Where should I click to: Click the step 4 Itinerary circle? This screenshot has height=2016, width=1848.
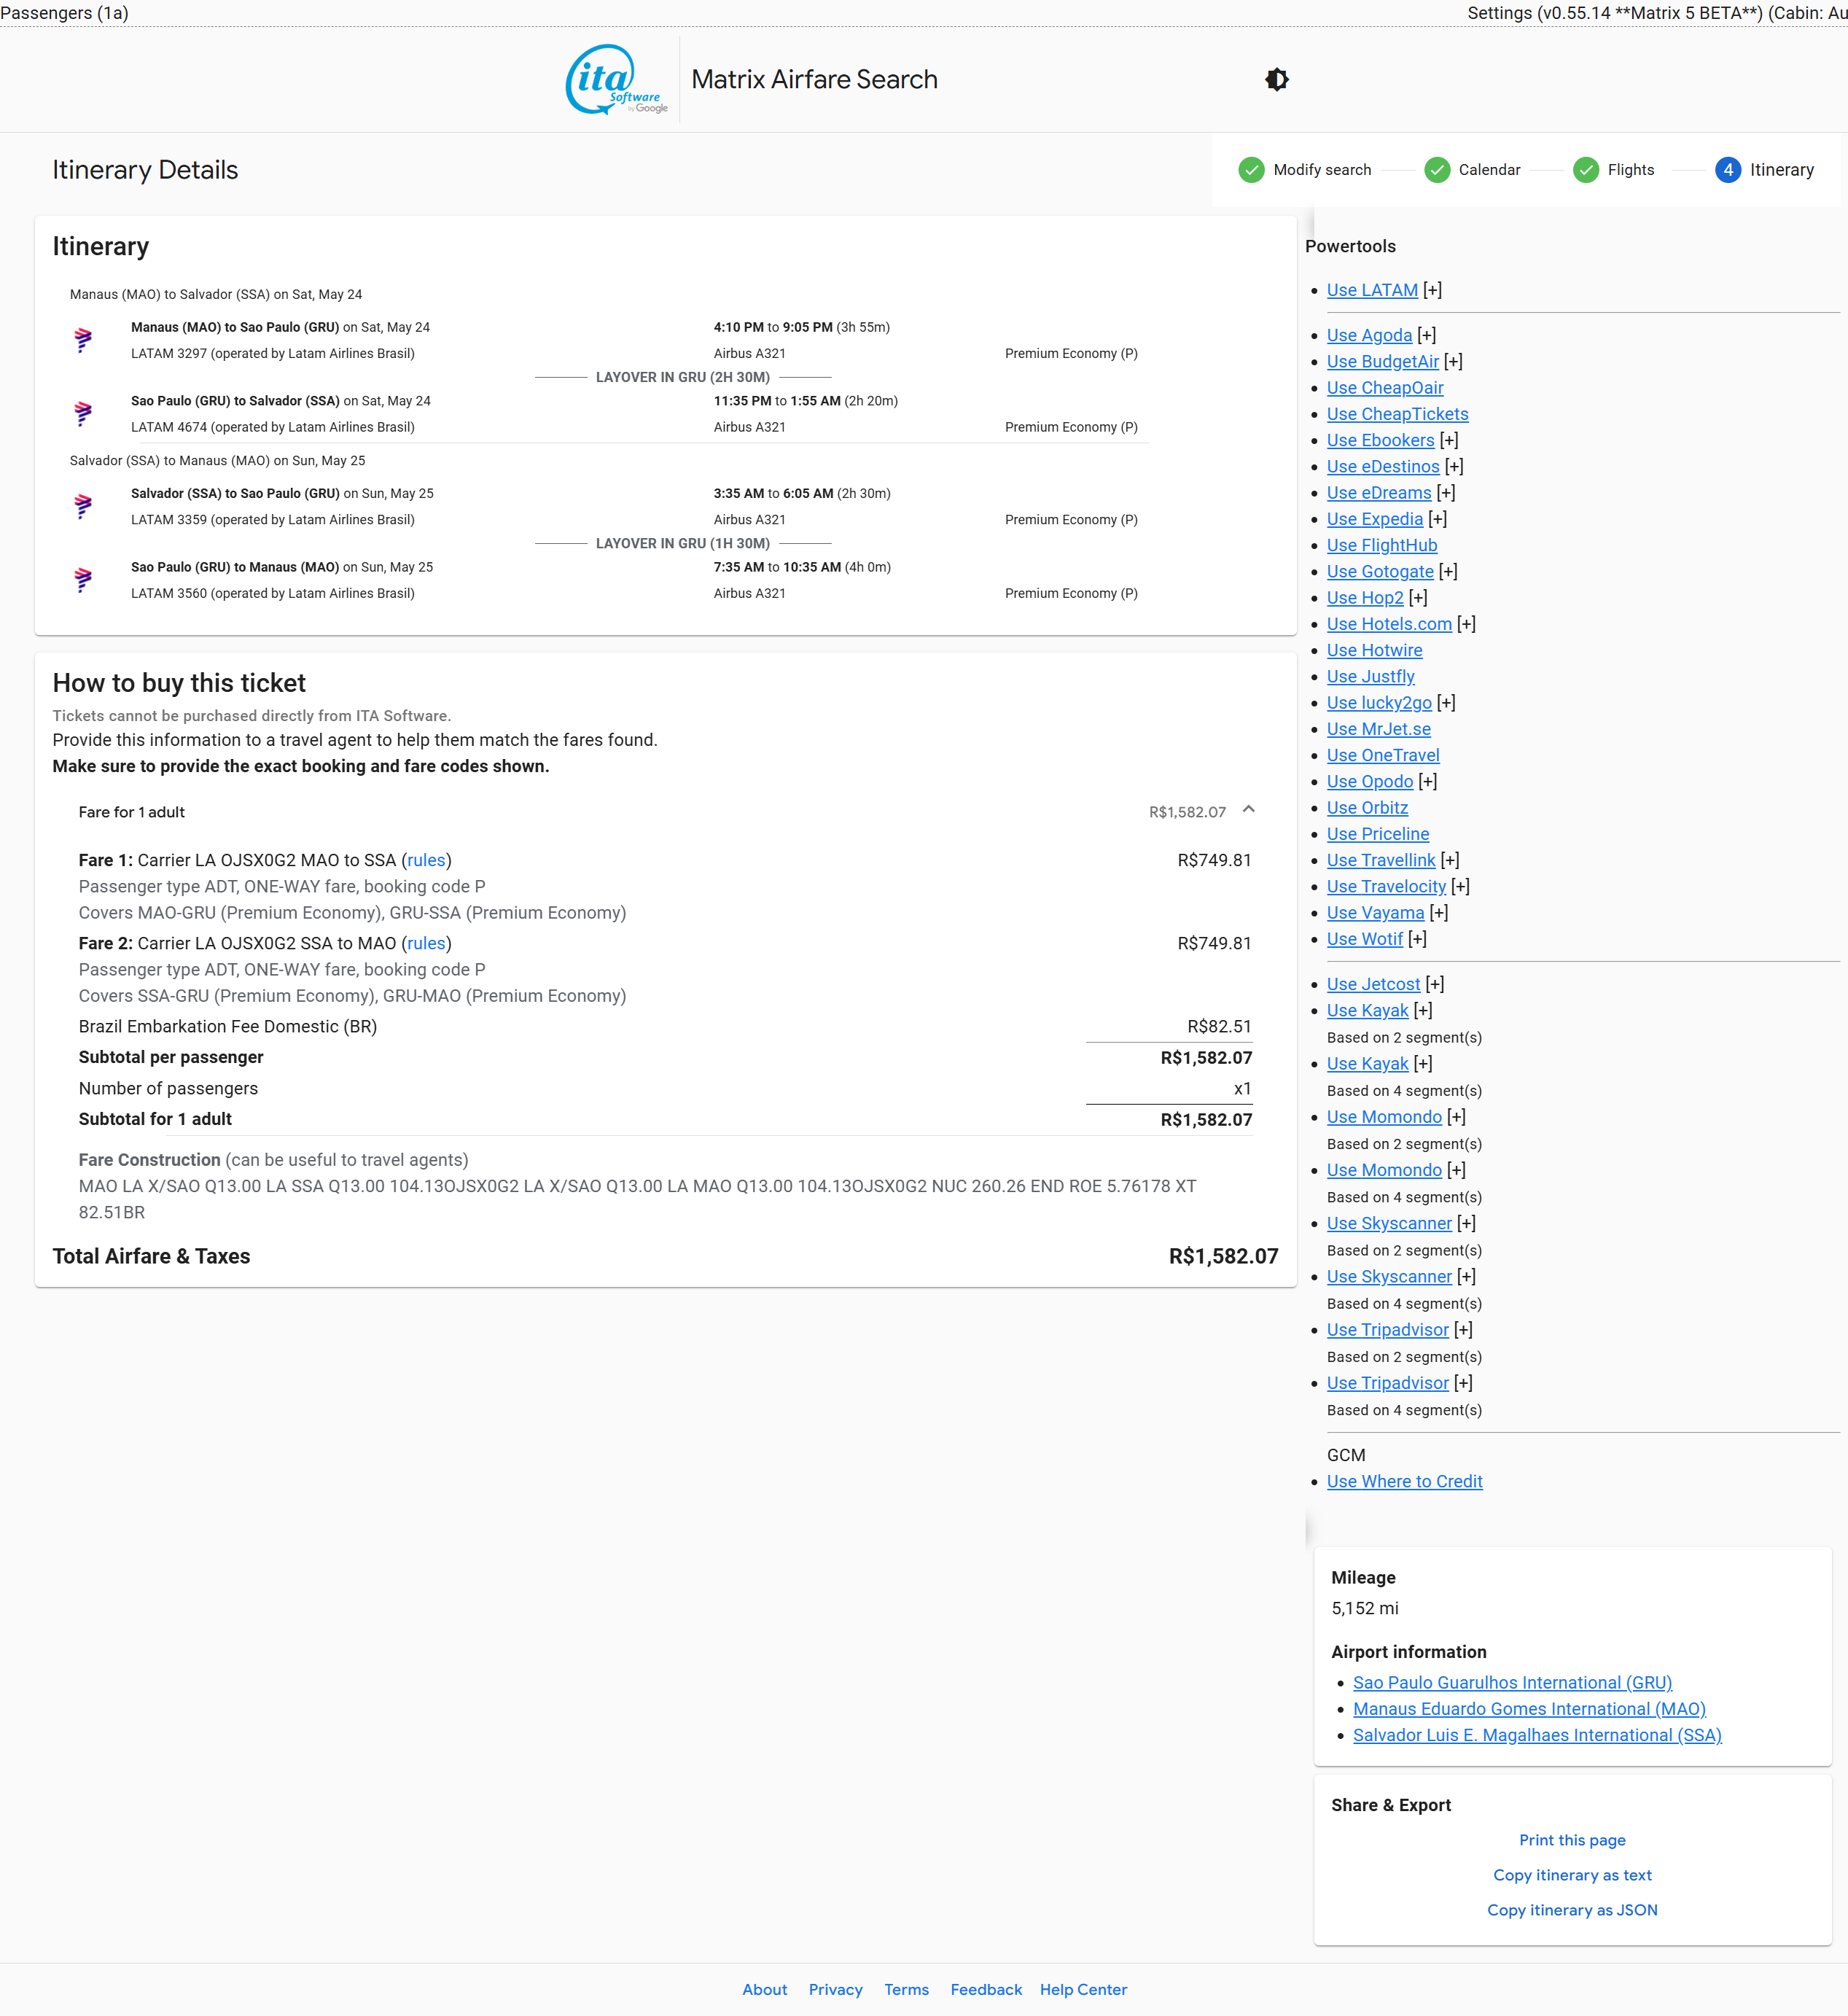pyautogui.click(x=1728, y=170)
